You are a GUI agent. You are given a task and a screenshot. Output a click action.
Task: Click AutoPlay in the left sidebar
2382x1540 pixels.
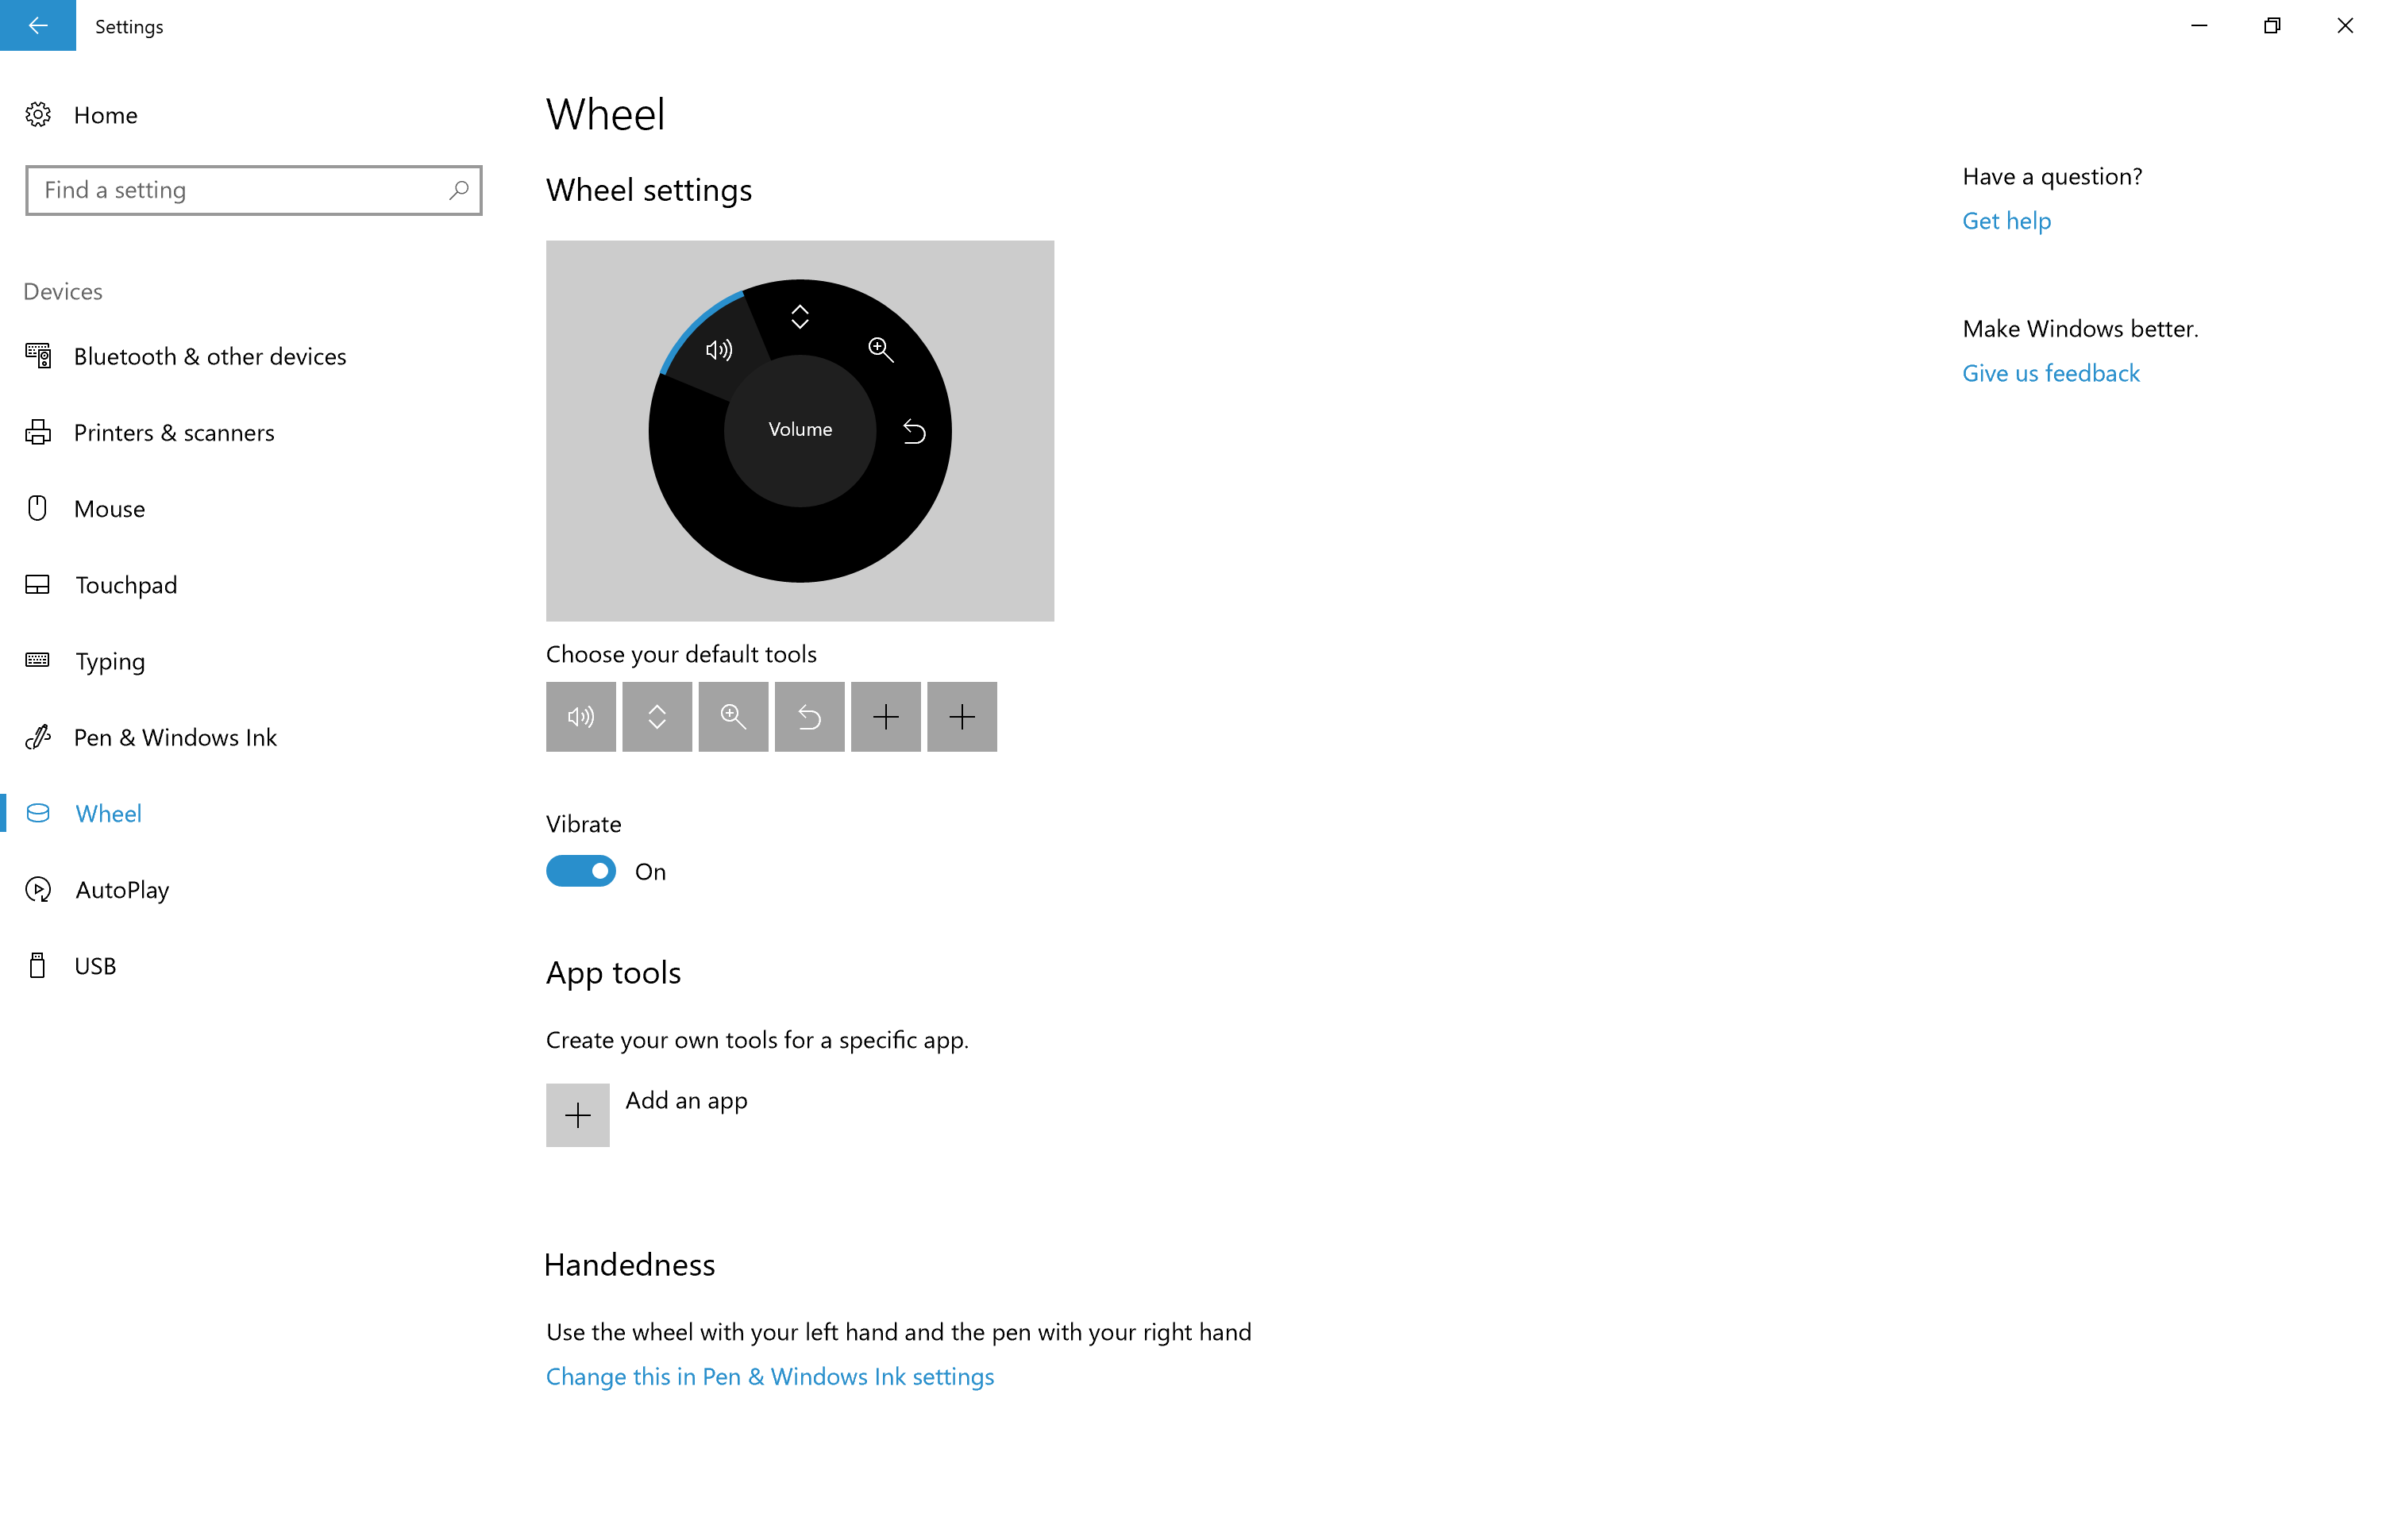coord(121,889)
